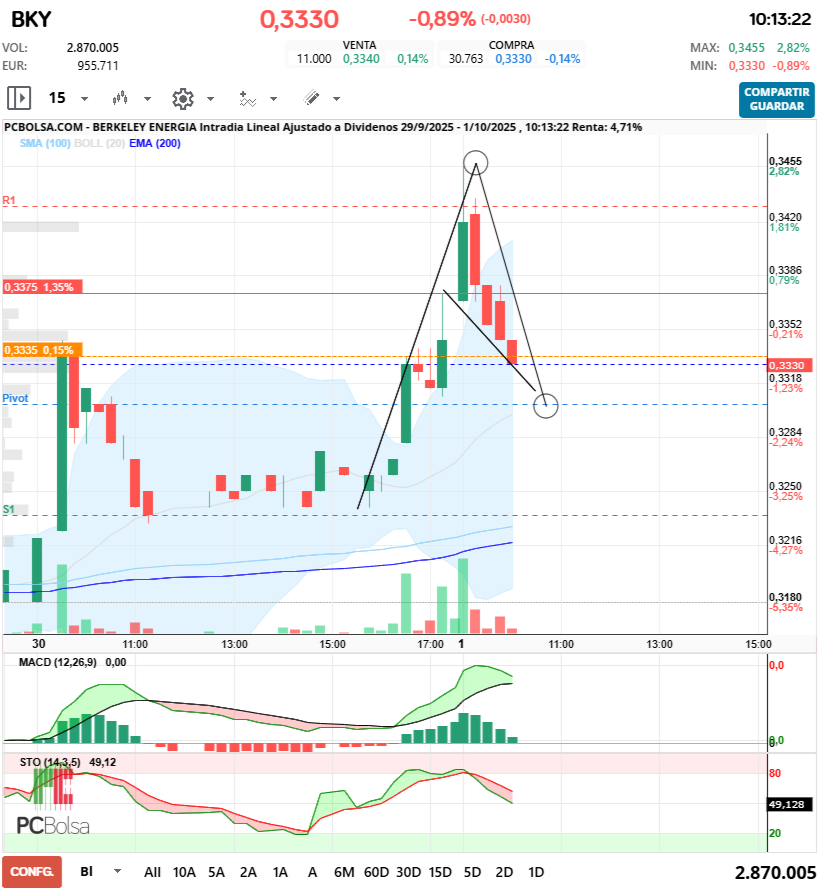Click the lower circle marker near Pivot line
This screenshot has width=830, height=893.
(x=546, y=405)
